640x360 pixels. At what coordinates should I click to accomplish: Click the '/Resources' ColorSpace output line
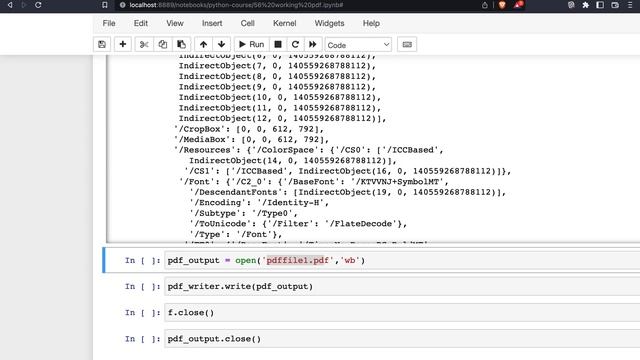pos(308,150)
